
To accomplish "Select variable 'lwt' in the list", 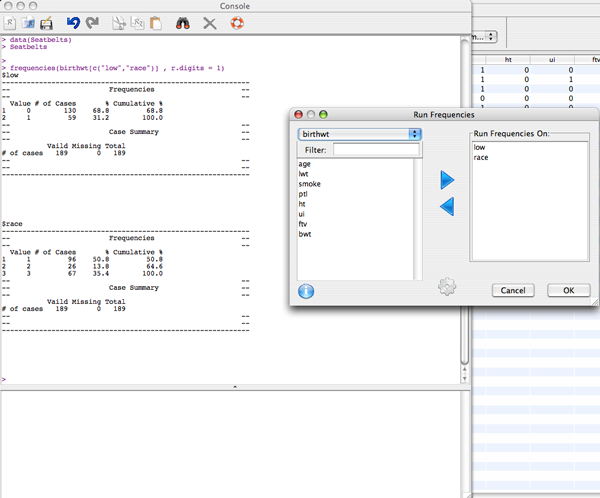I will point(303,174).
